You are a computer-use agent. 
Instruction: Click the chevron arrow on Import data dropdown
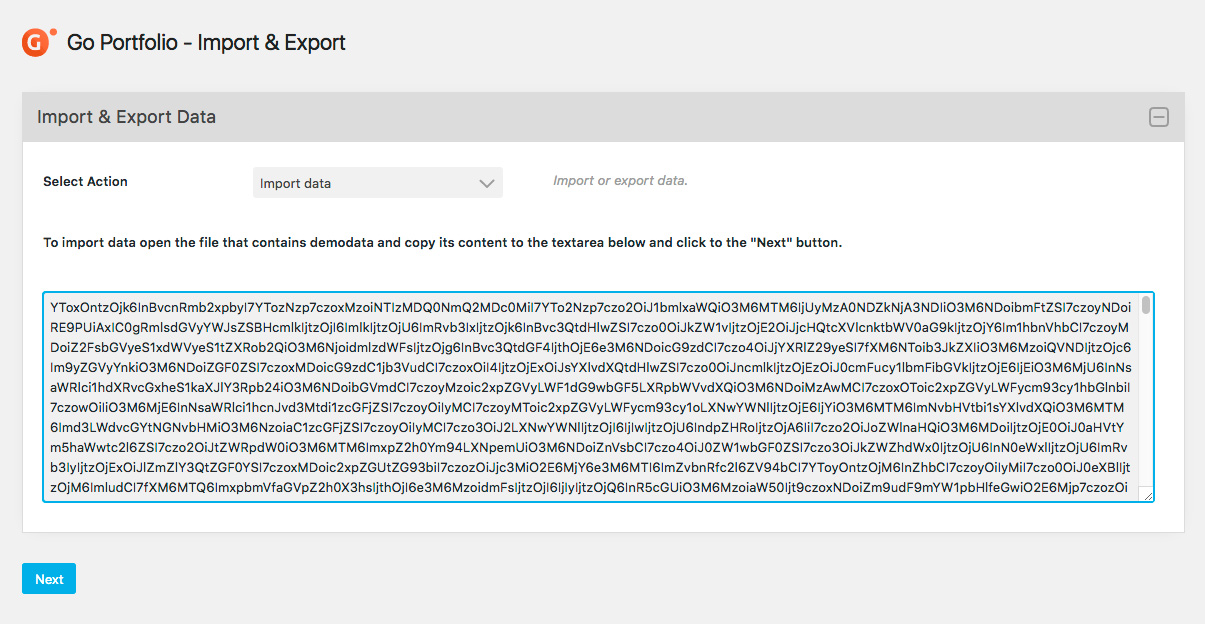(x=487, y=183)
